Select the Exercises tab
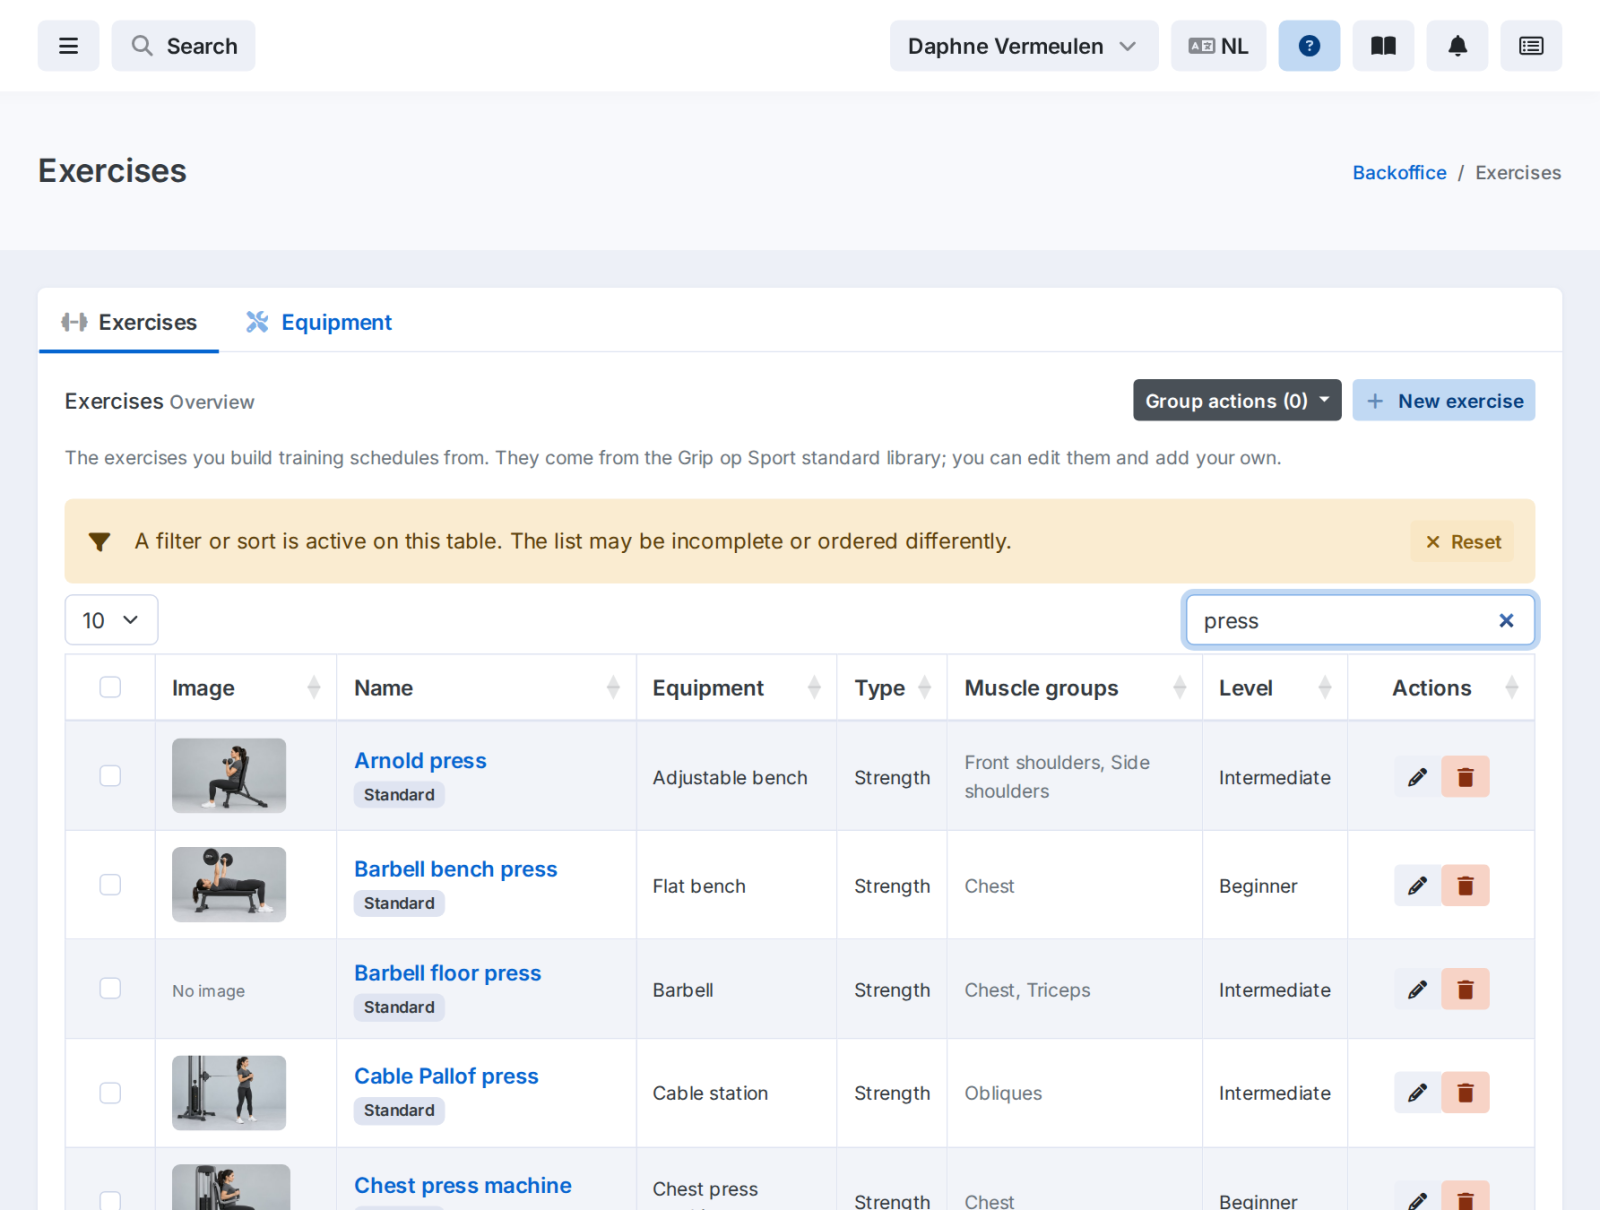The image size is (1600, 1210). tap(129, 322)
